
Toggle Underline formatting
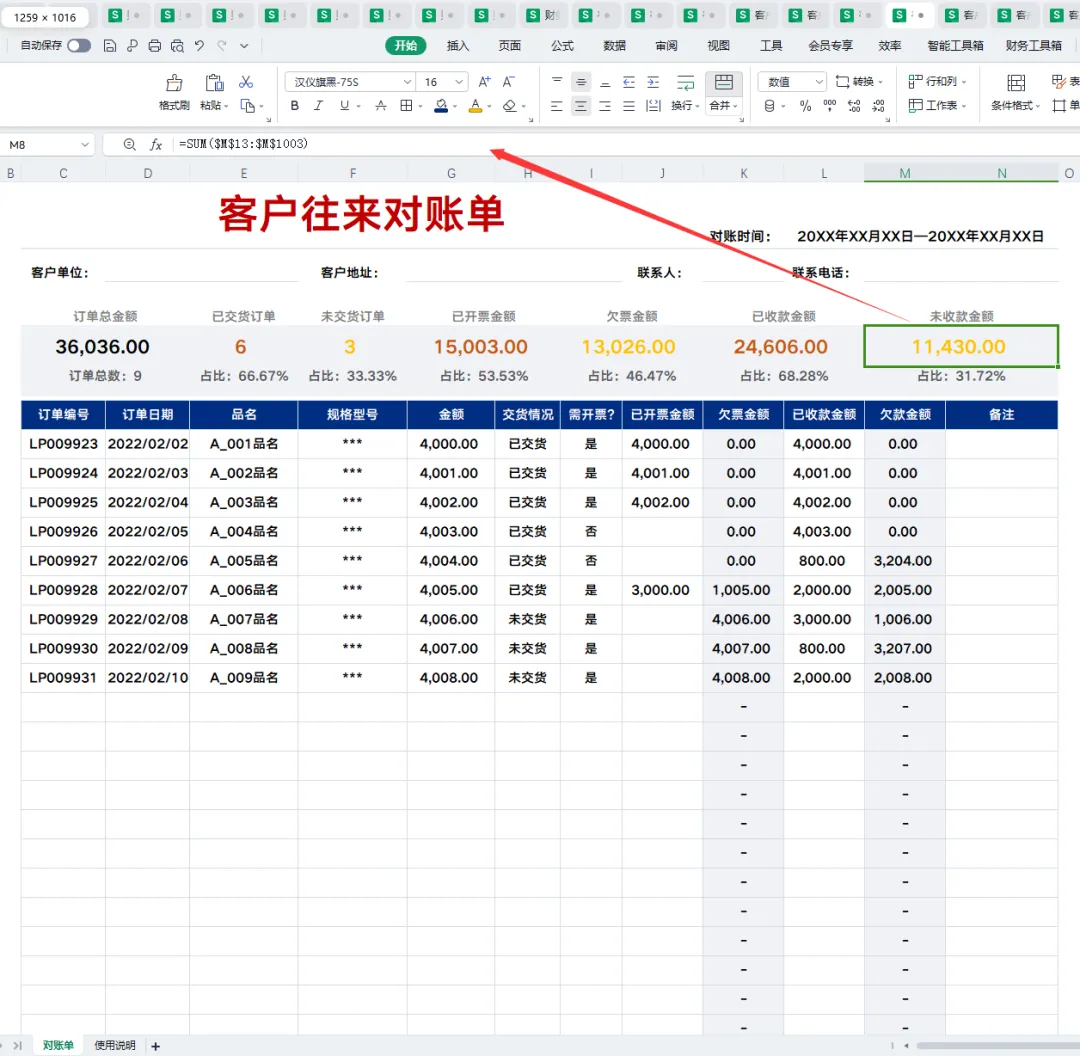point(344,105)
